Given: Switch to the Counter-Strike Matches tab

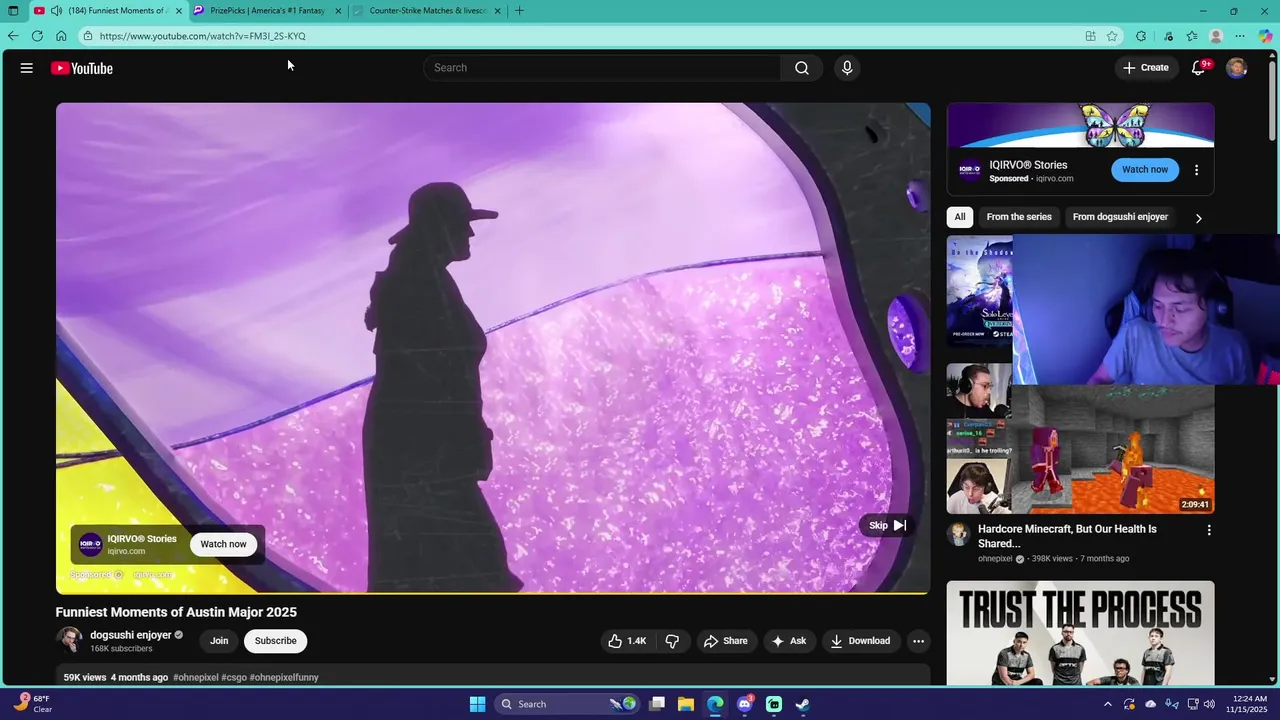Looking at the screenshot, I should pyautogui.click(x=428, y=11).
